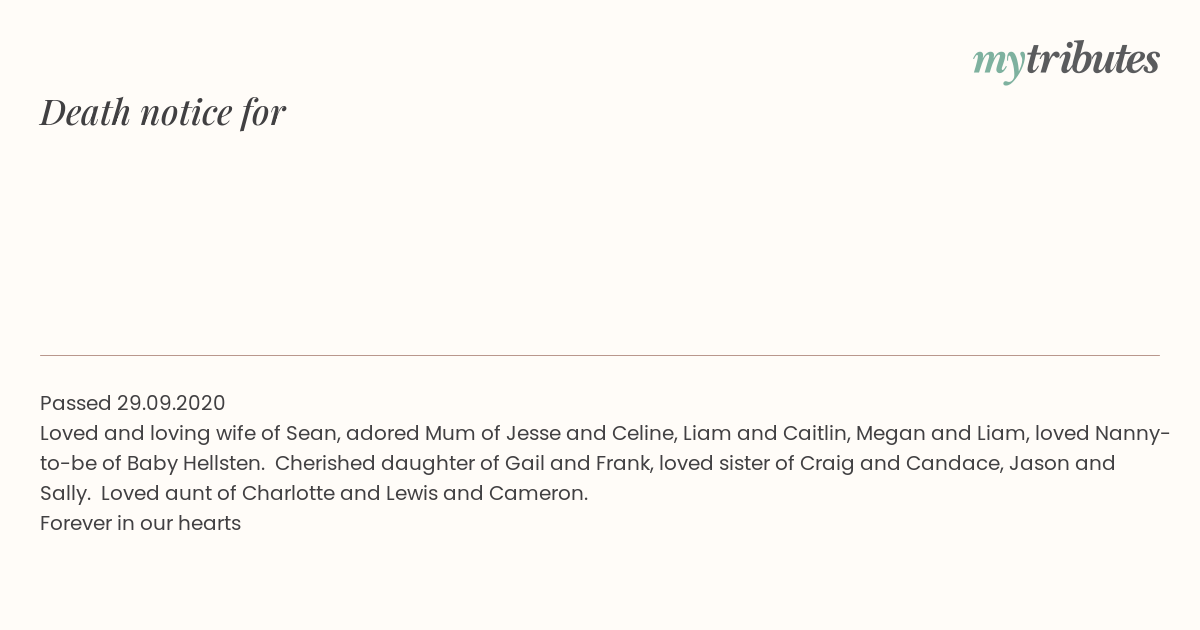Click the word 'Nanny-' at the line end
The width and height of the screenshot is (1200, 630).
(x=1133, y=433)
